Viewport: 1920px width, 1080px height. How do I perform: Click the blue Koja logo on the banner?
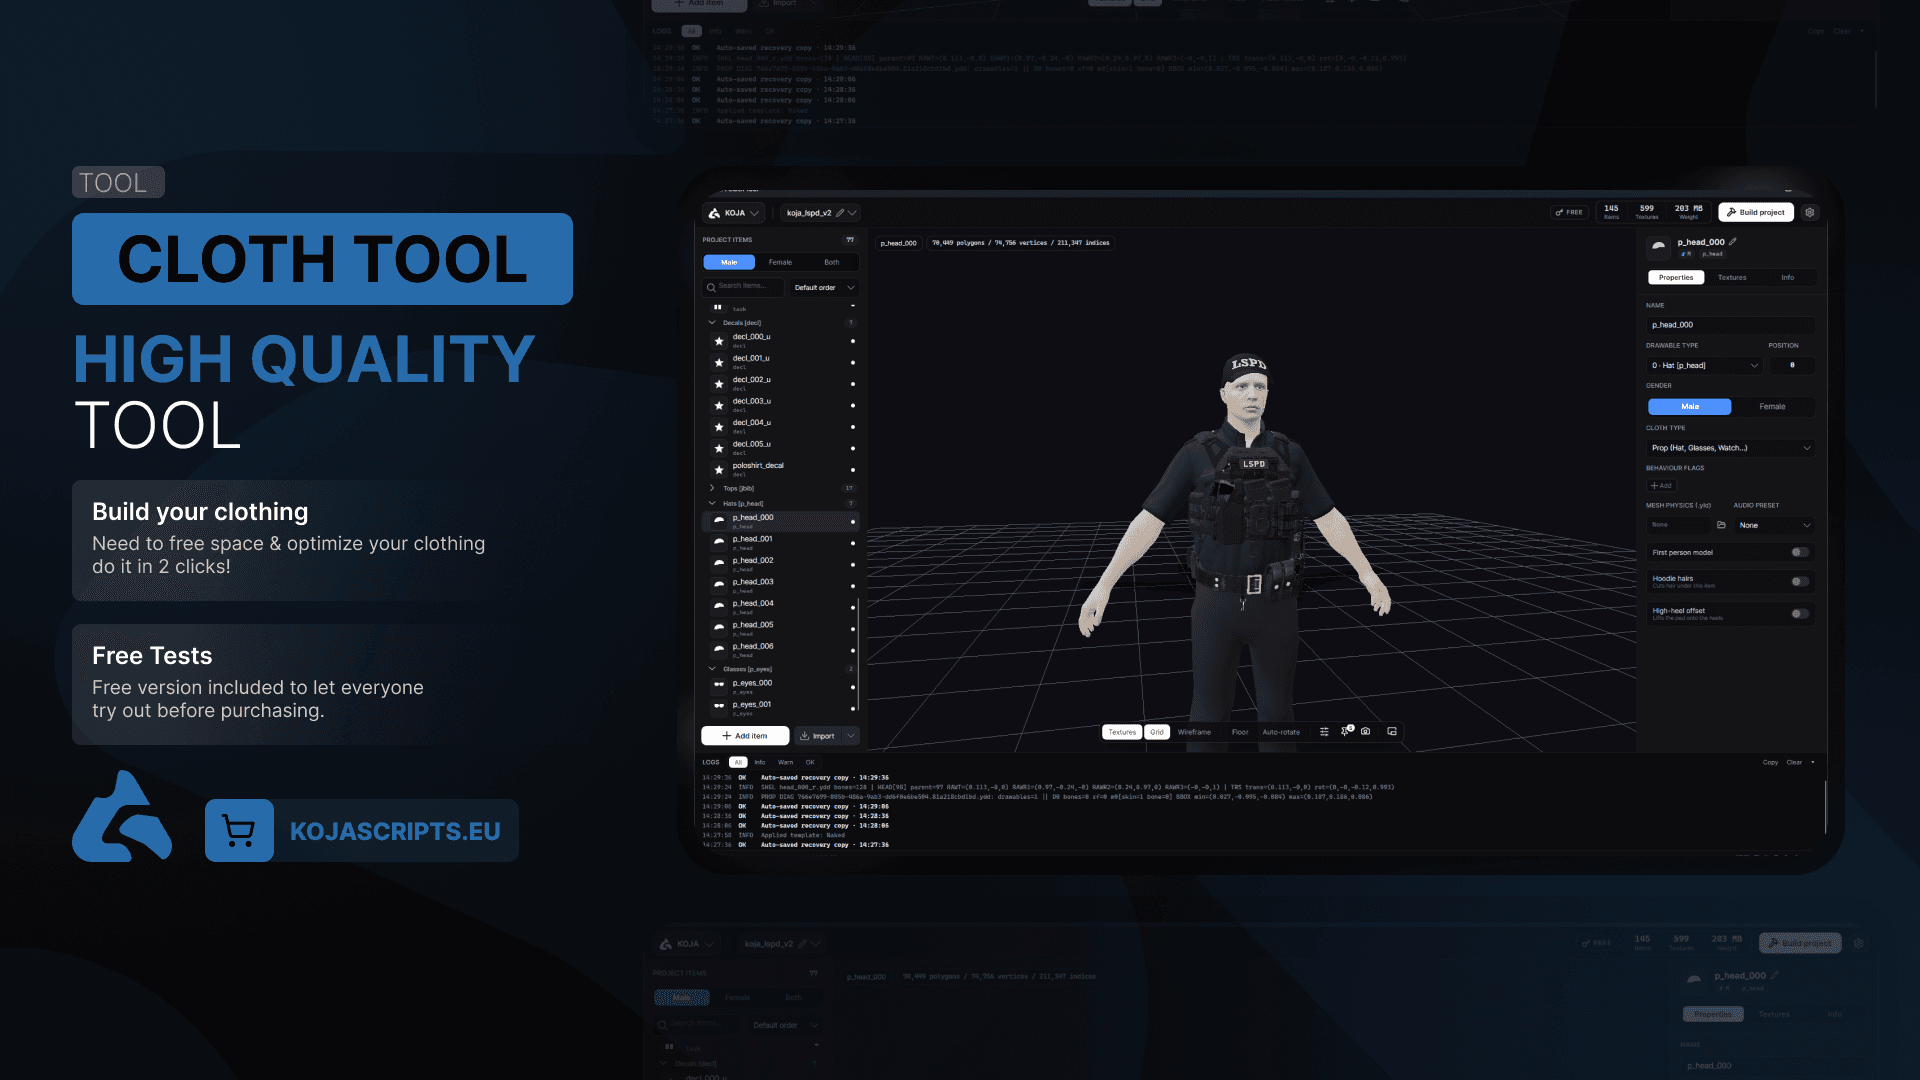(x=122, y=816)
